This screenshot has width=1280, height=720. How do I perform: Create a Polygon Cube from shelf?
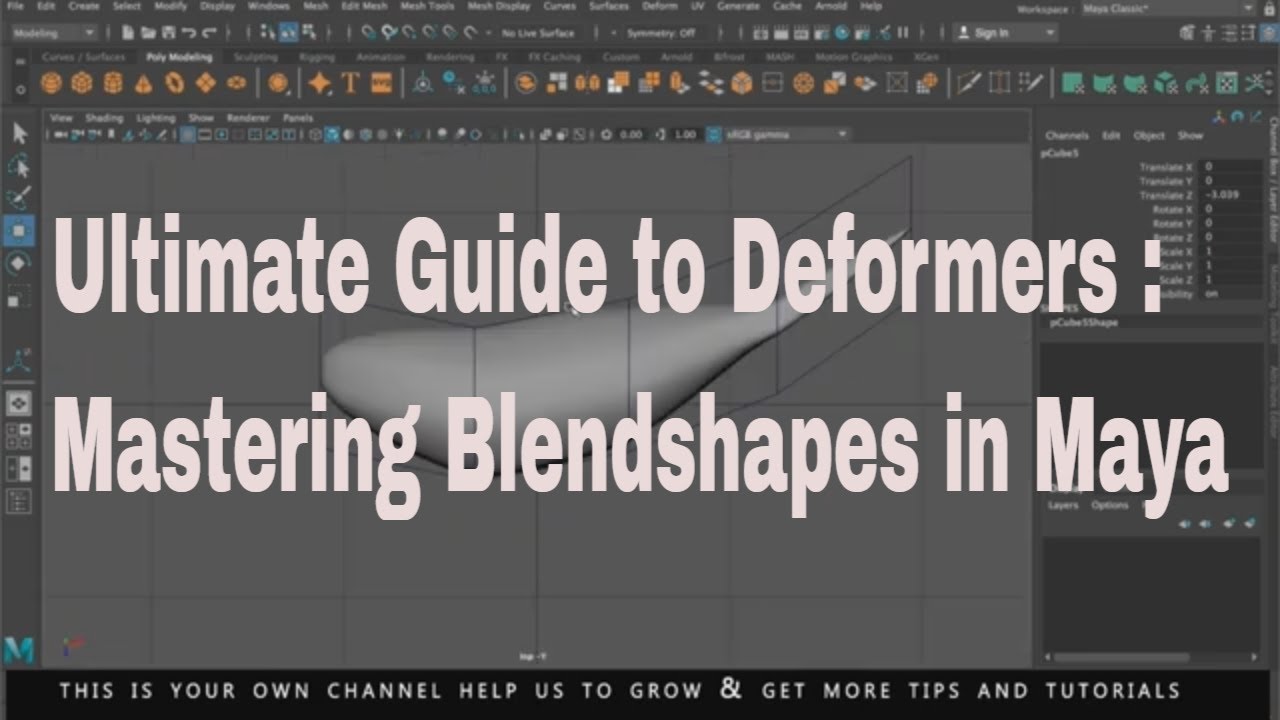pyautogui.click(x=83, y=84)
